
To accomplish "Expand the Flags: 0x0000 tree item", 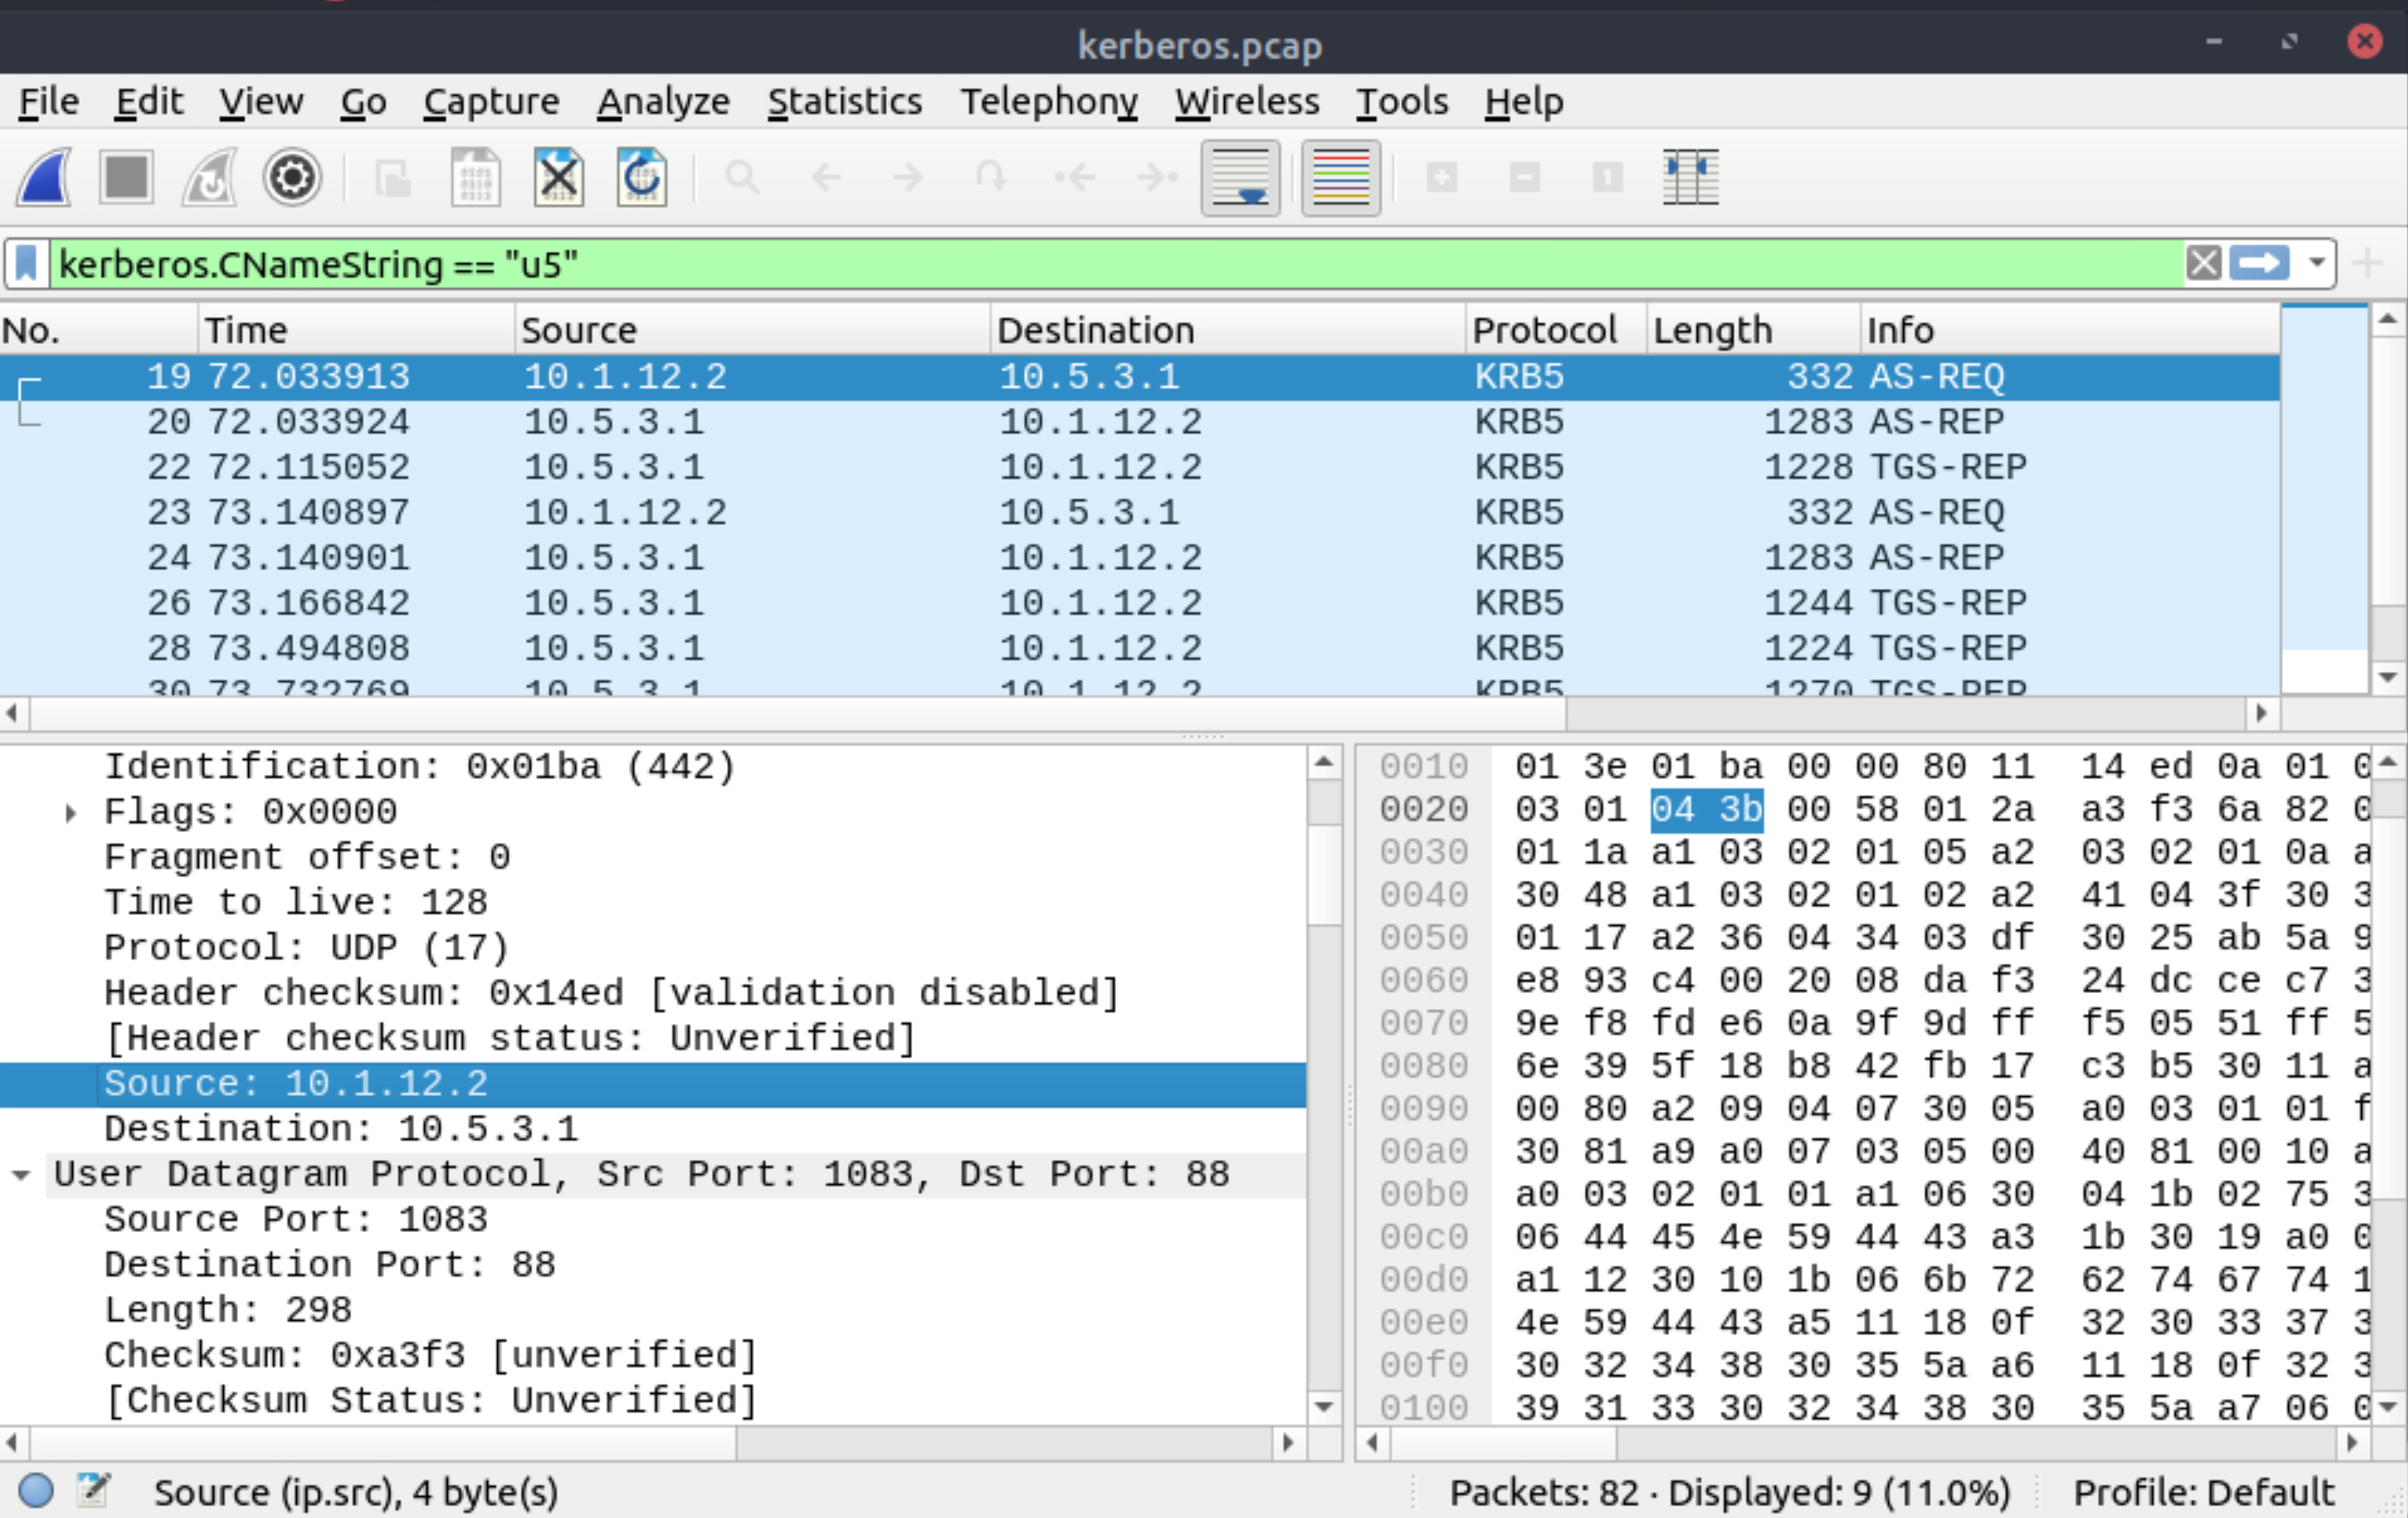I will pos(70,812).
